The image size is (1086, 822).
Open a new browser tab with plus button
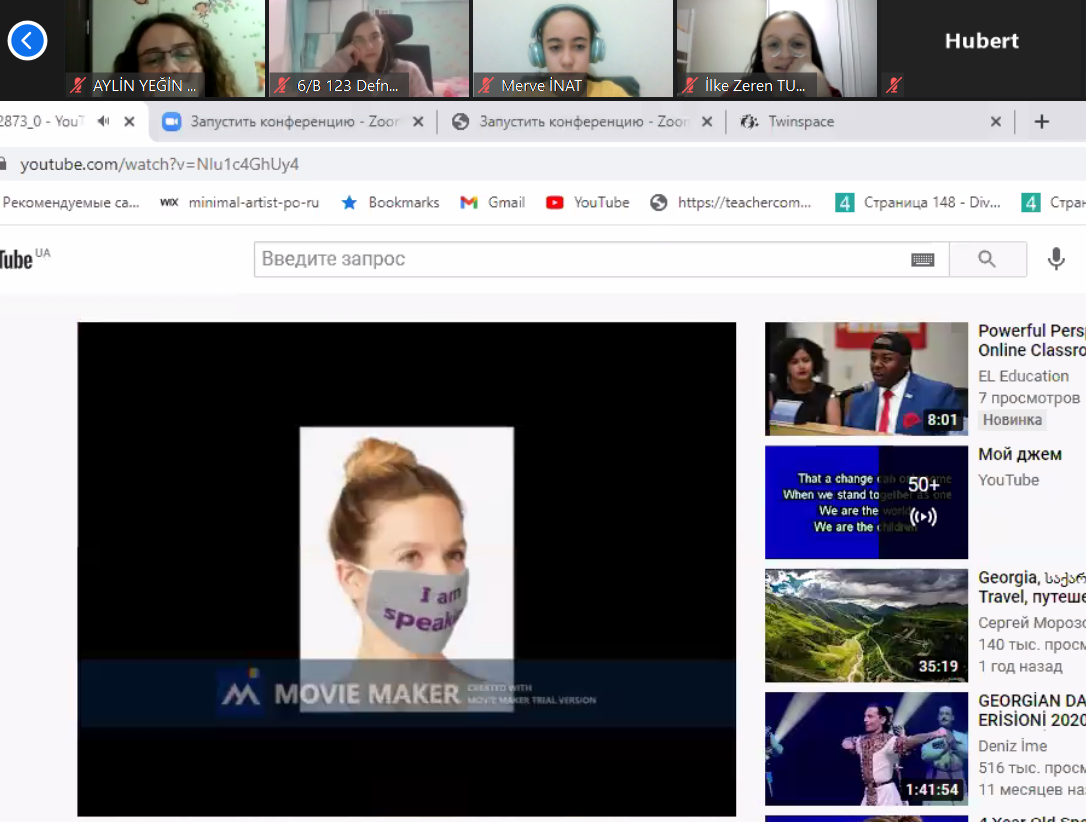pos(1041,122)
